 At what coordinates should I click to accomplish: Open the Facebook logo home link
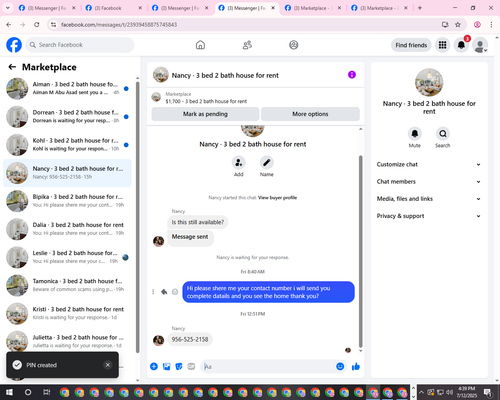click(14, 45)
